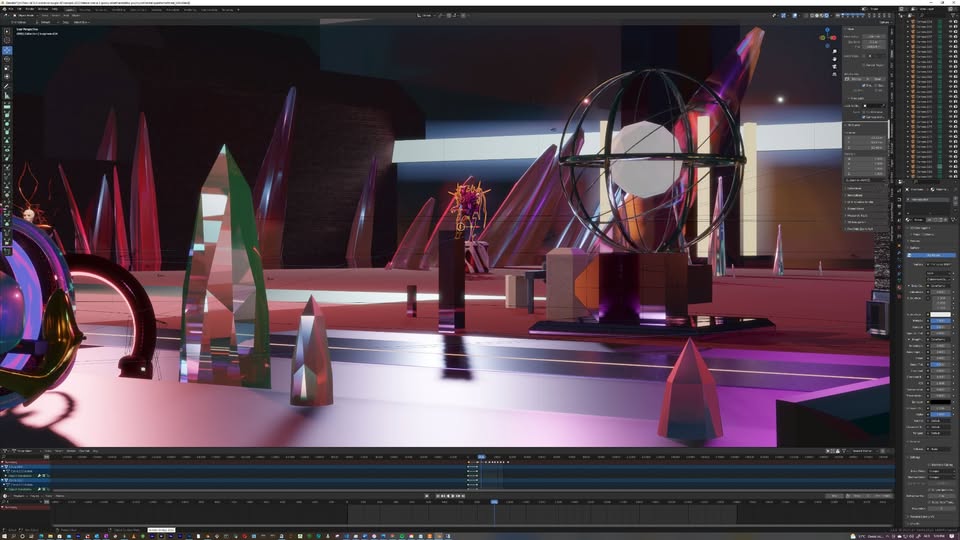Click the green Y axis on navigation gizmo
The width and height of the screenshot is (960, 540).
click(x=822, y=38)
